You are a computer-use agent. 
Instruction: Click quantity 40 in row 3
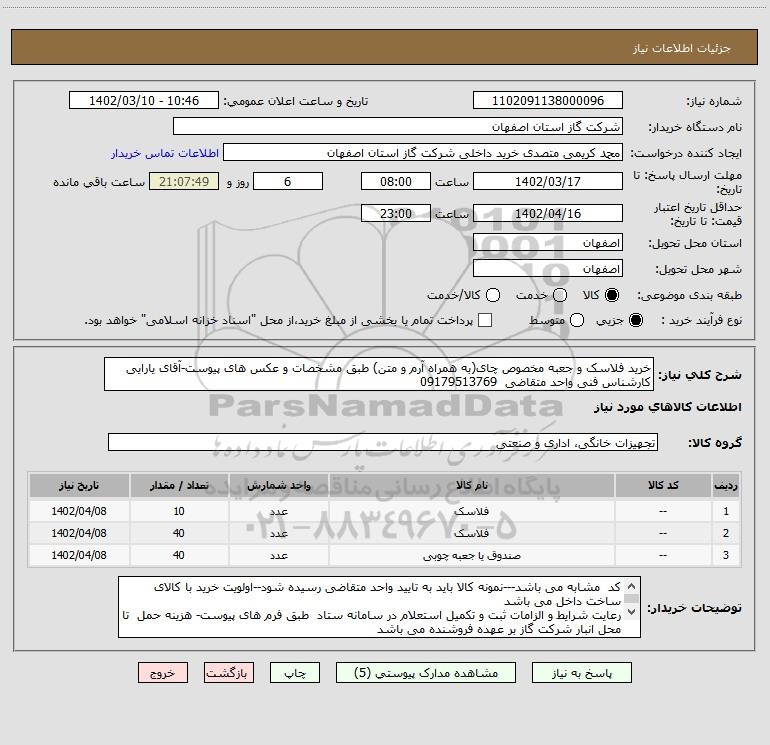coord(179,555)
